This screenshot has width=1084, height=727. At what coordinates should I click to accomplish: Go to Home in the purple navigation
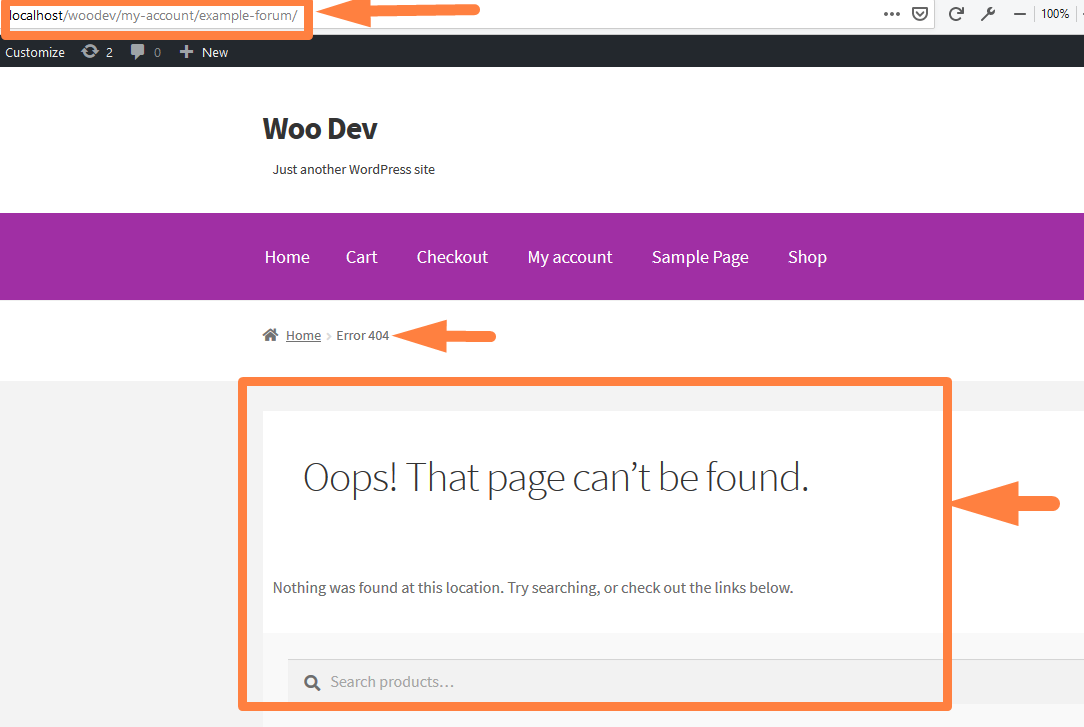click(287, 257)
